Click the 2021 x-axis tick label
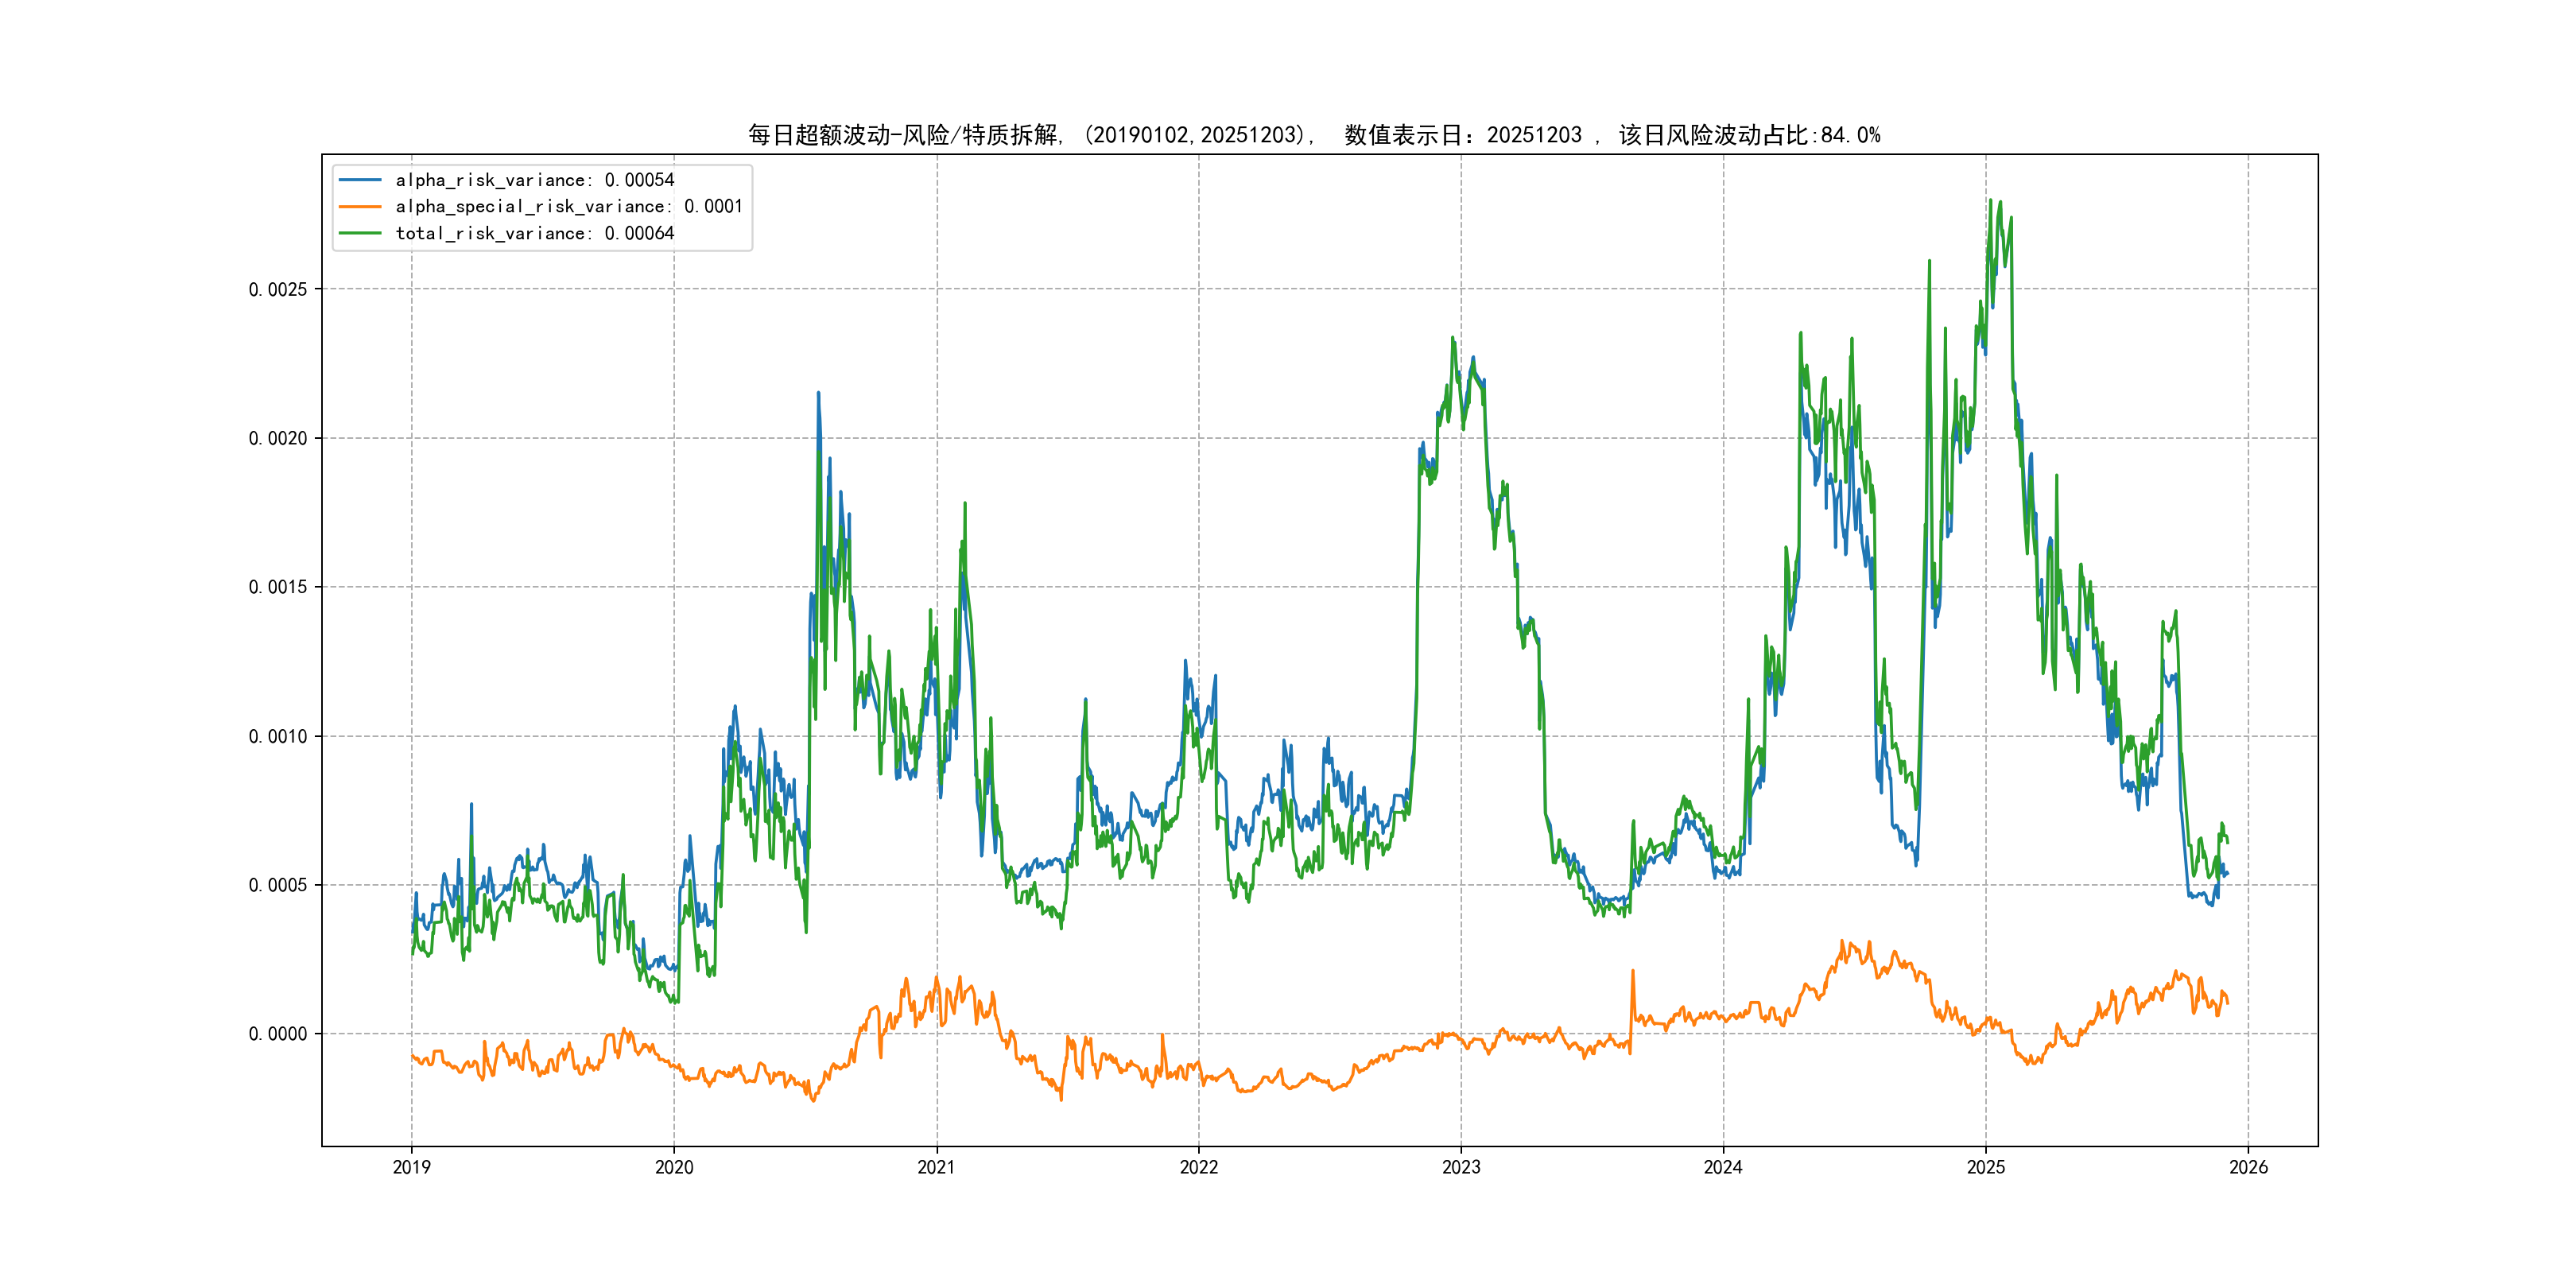Image resolution: width=2576 pixels, height=1288 pixels. tap(936, 1167)
